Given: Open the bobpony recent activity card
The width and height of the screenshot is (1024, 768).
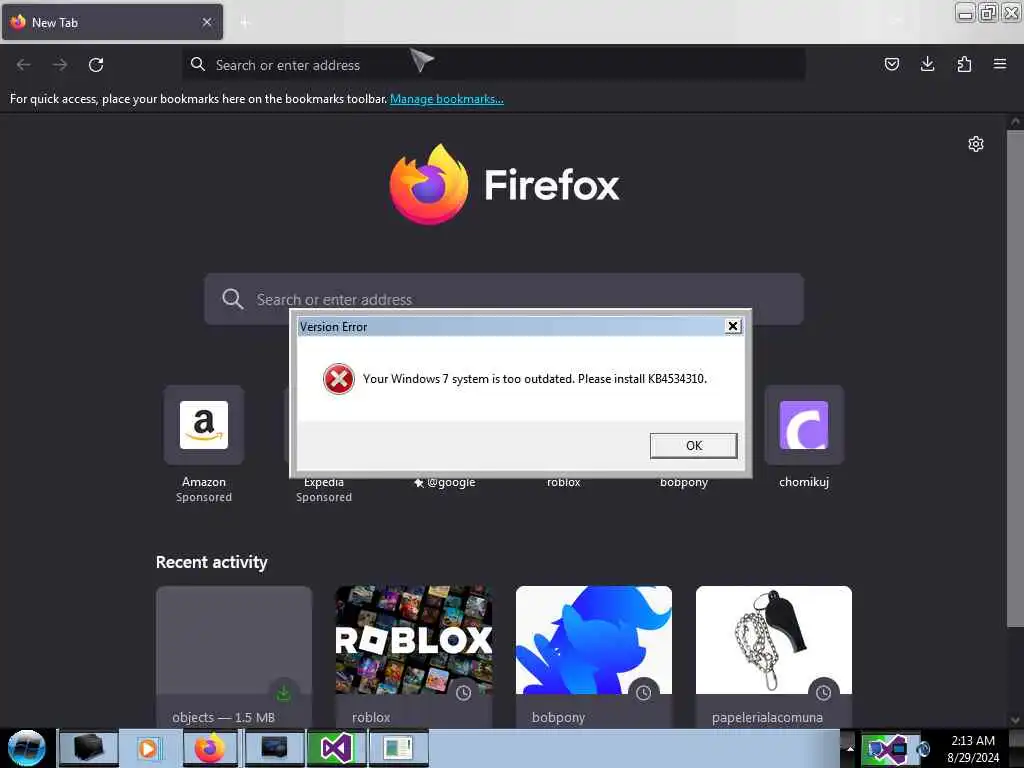Looking at the screenshot, I should pyautogui.click(x=594, y=656).
